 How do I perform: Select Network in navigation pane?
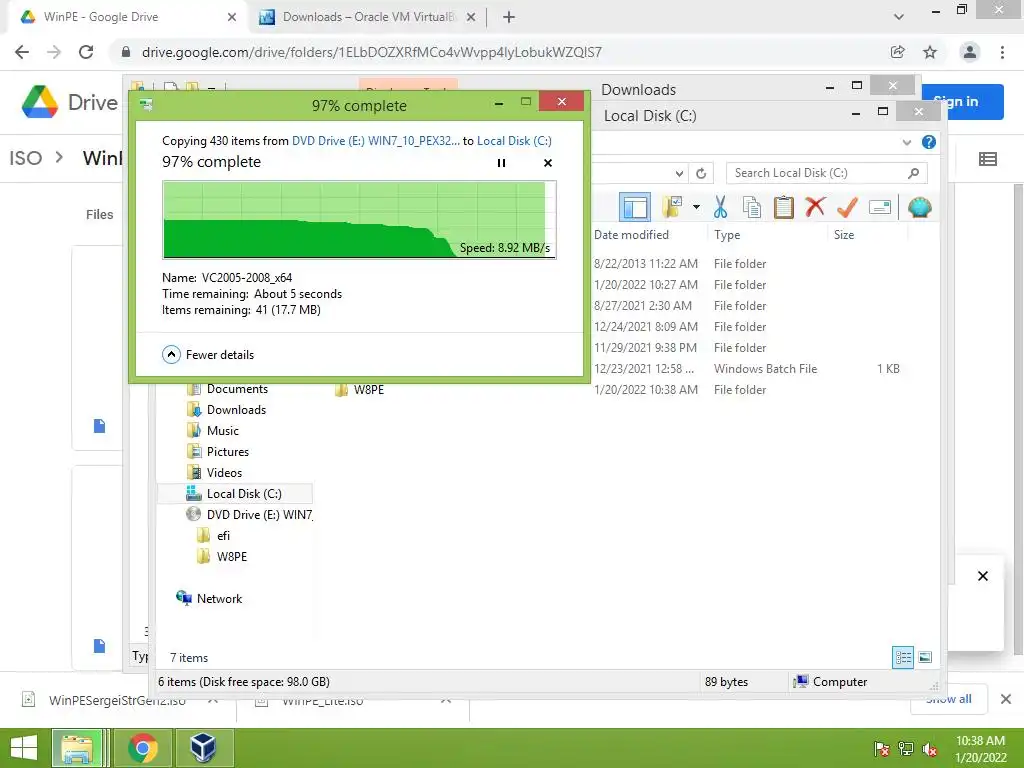(209, 598)
